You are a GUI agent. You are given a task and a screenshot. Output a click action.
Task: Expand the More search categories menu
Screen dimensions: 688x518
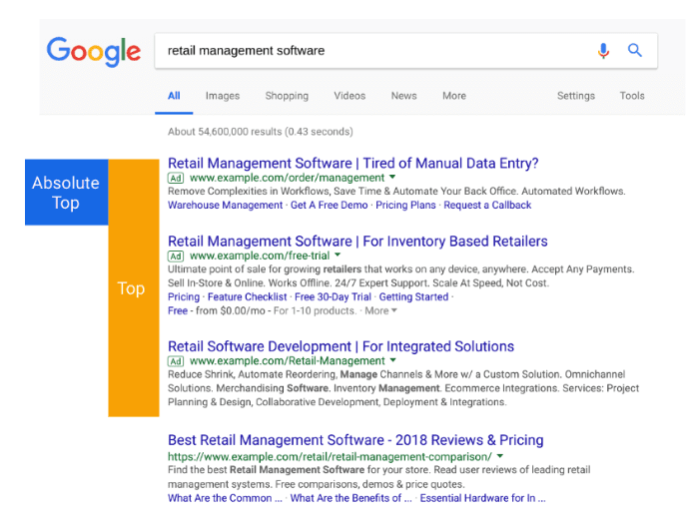pos(454,96)
